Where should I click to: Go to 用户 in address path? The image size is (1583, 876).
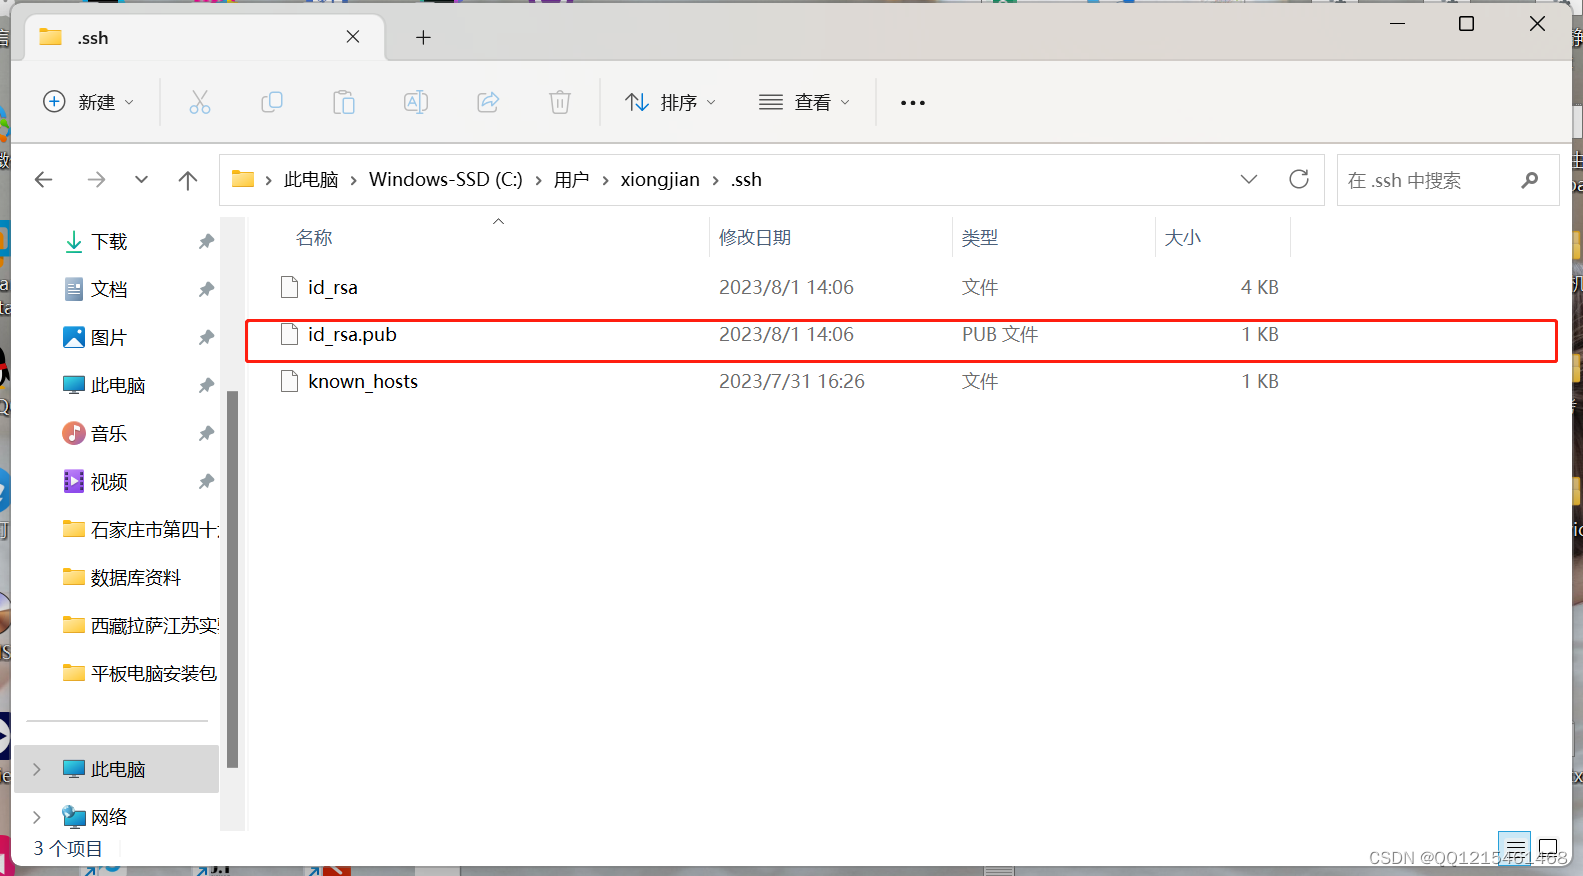pos(572,180)
